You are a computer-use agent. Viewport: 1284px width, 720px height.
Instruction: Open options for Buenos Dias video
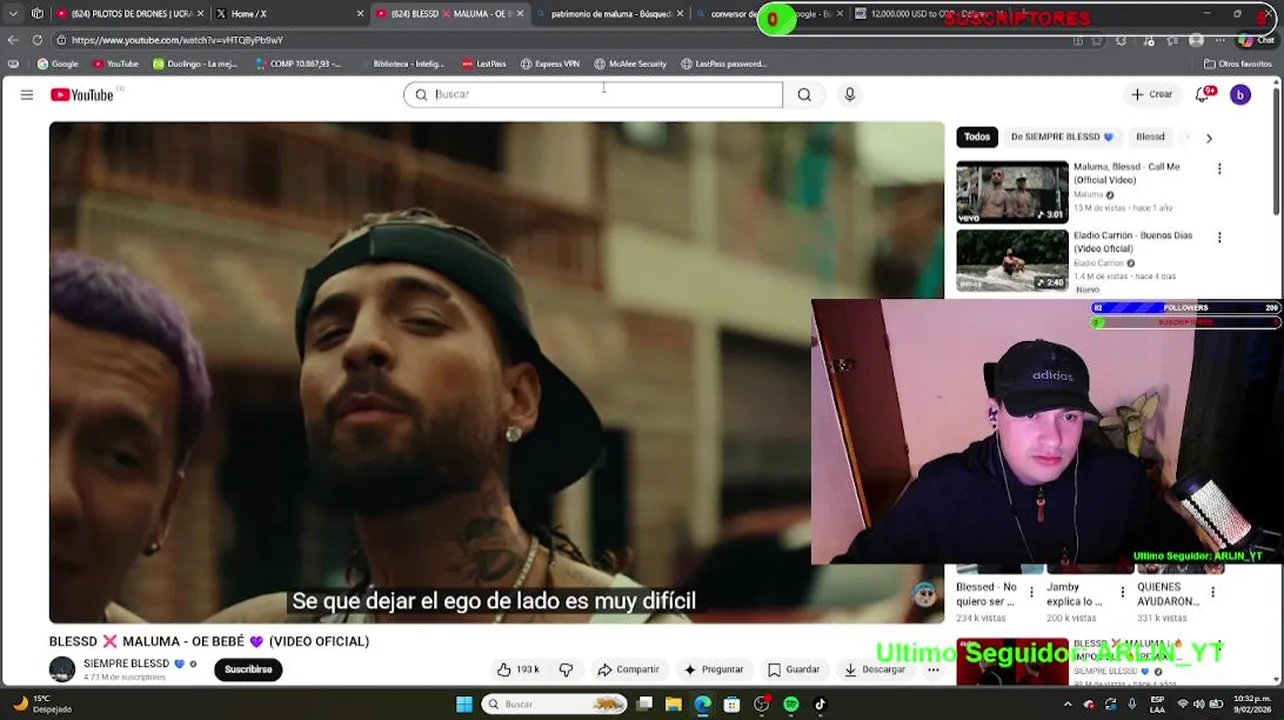(x=1219, y=238)
